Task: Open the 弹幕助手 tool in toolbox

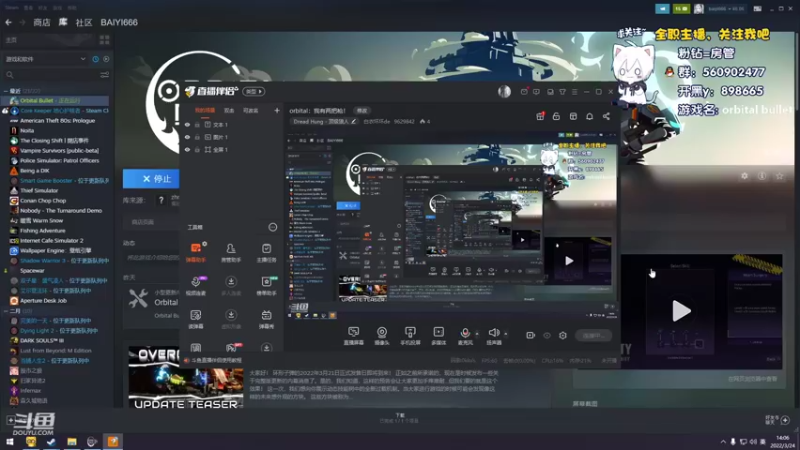Action: pyautogui.click(x=196, y=252)
